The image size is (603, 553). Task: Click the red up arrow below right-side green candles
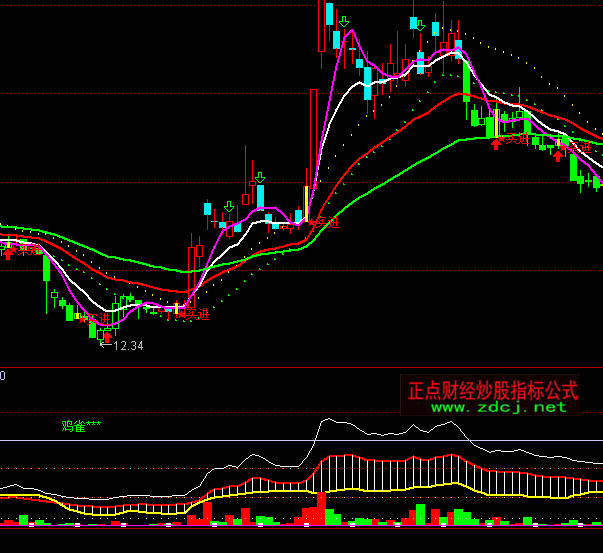point(496,145)
